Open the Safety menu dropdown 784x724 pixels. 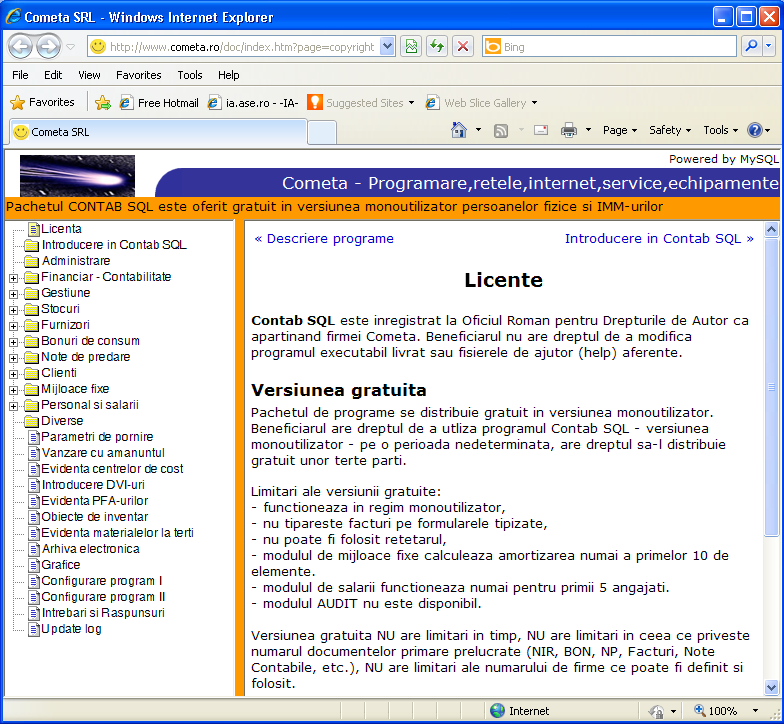(x=670, y=130)
